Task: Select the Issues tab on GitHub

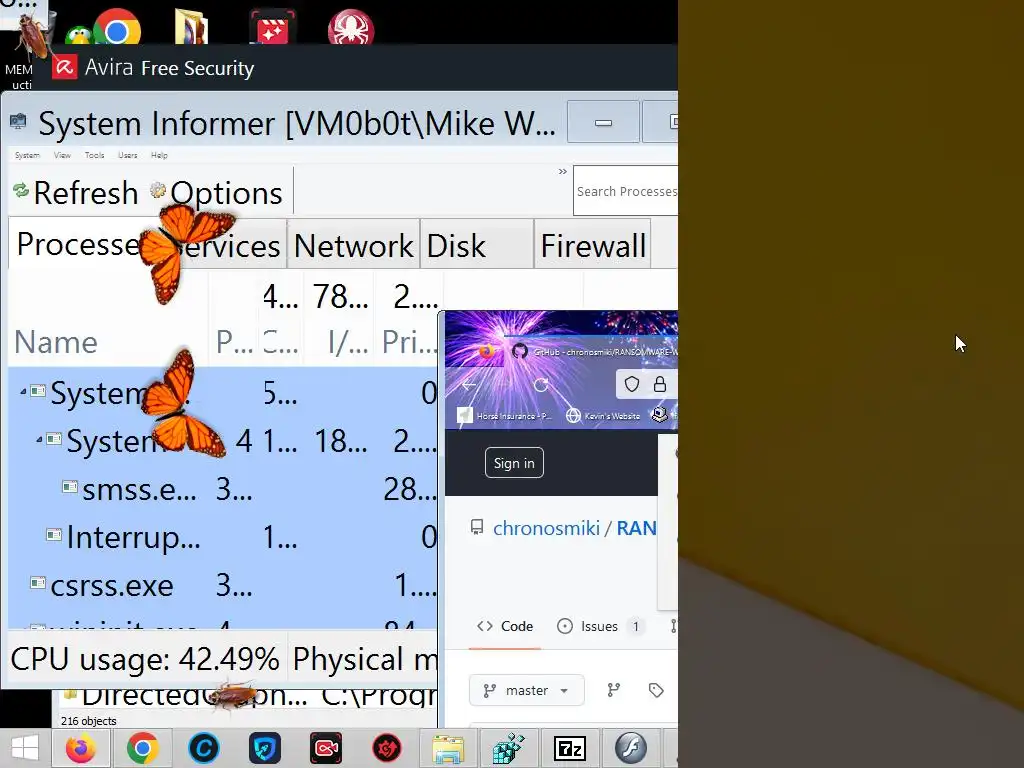Action: (599, 626)
